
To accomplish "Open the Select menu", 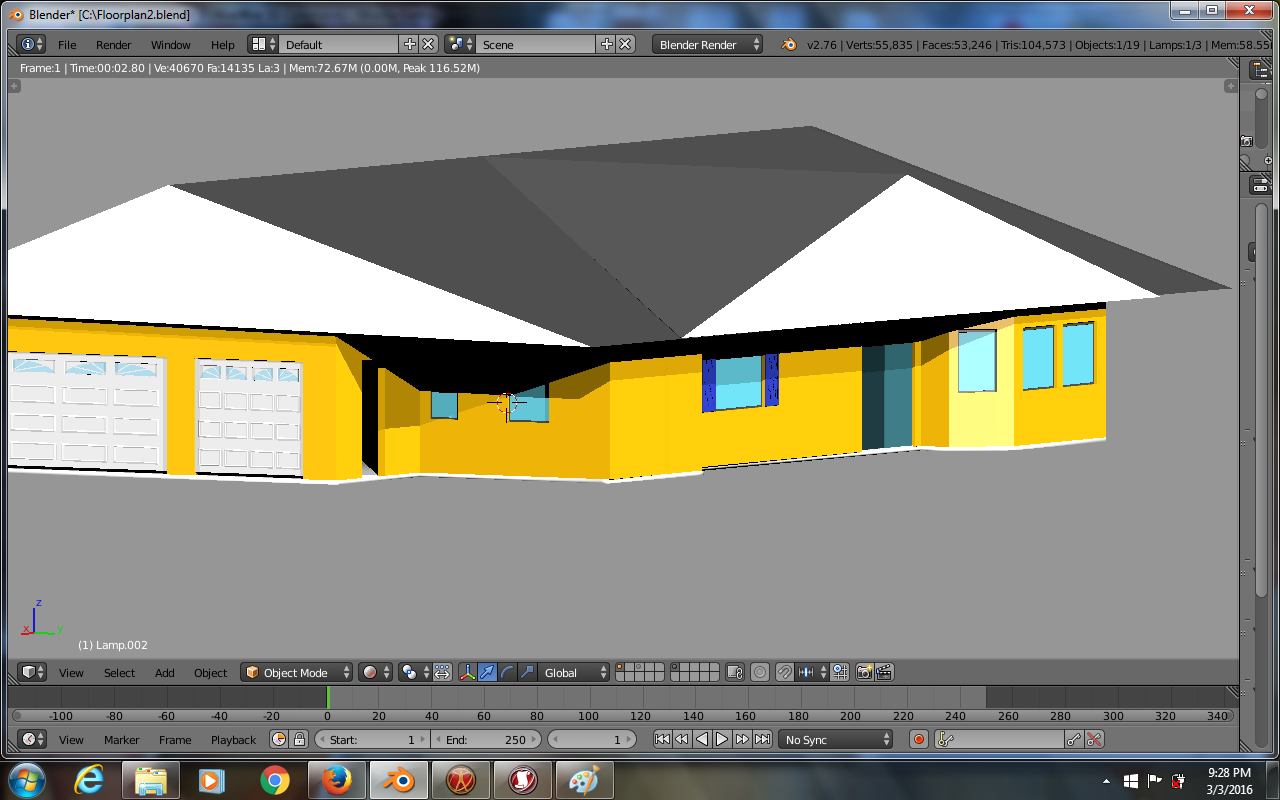I will coord(119,673).
